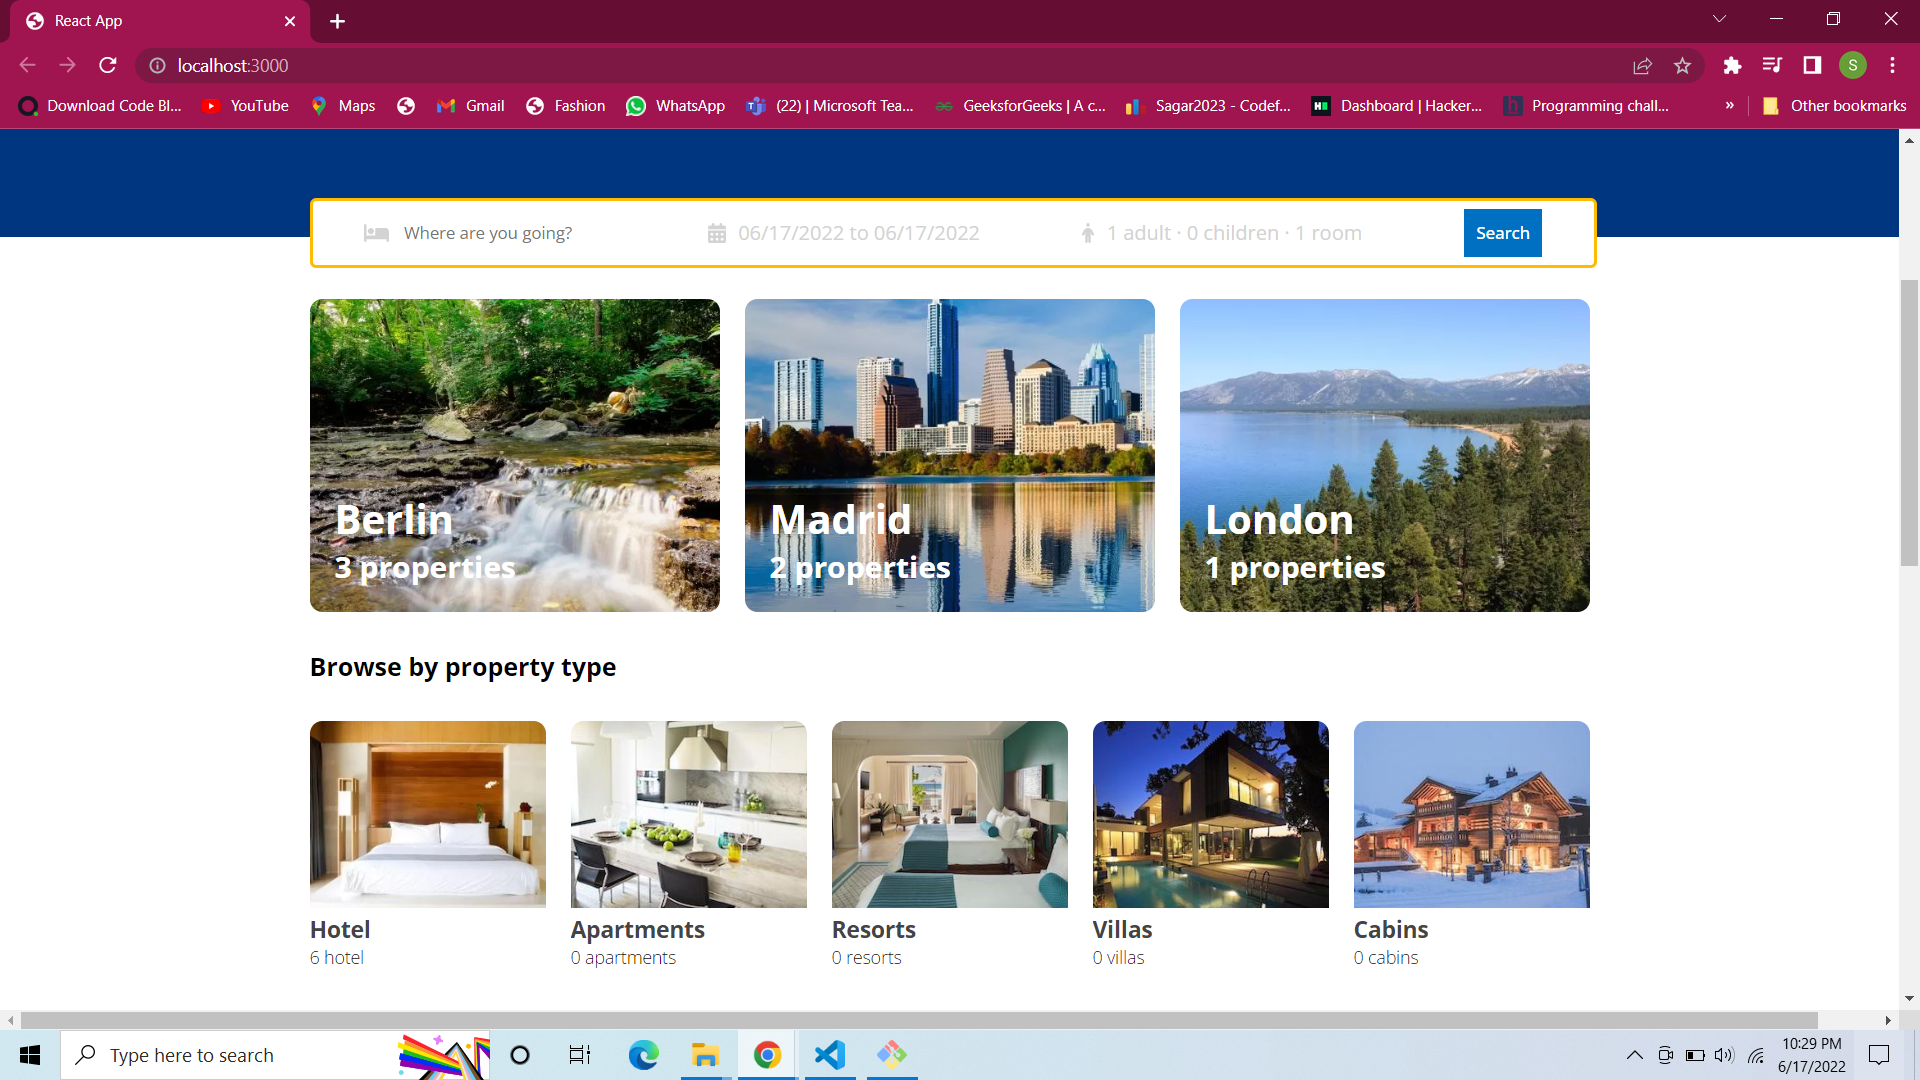Open the Berlin destination card
The image size is (1920, 1080).
514,455
